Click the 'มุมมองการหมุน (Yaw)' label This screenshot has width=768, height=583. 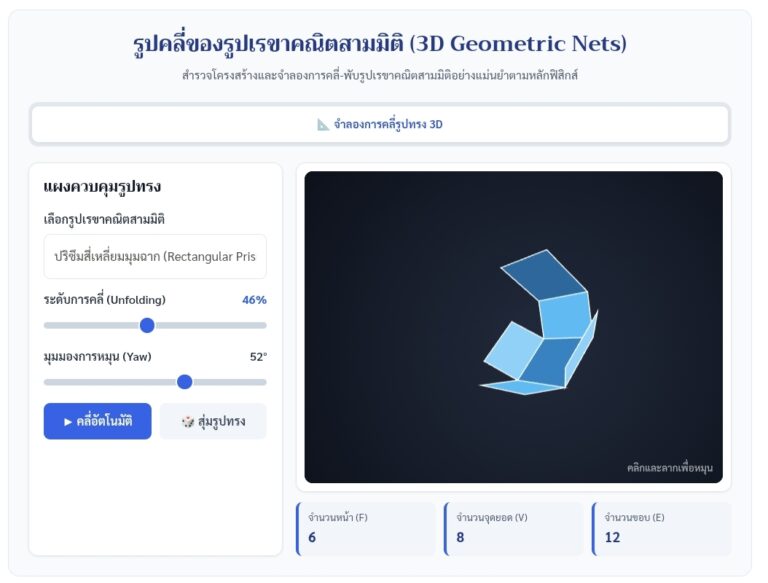[x=97, y=356]
